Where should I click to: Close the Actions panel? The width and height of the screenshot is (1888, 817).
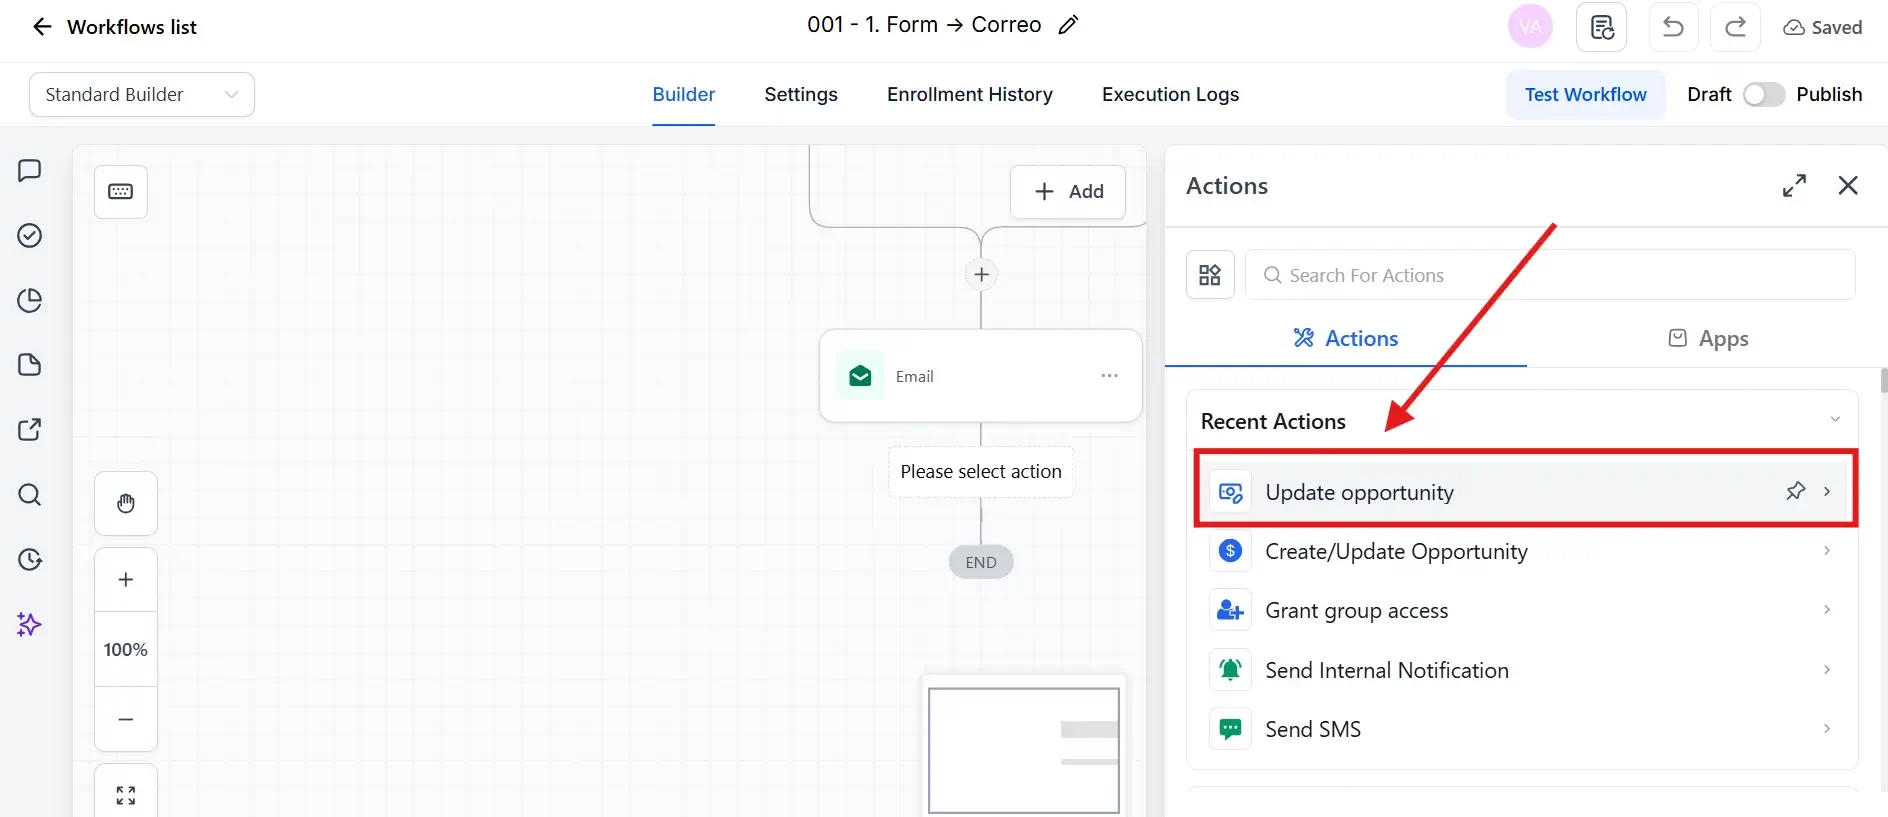(1848, 186)
